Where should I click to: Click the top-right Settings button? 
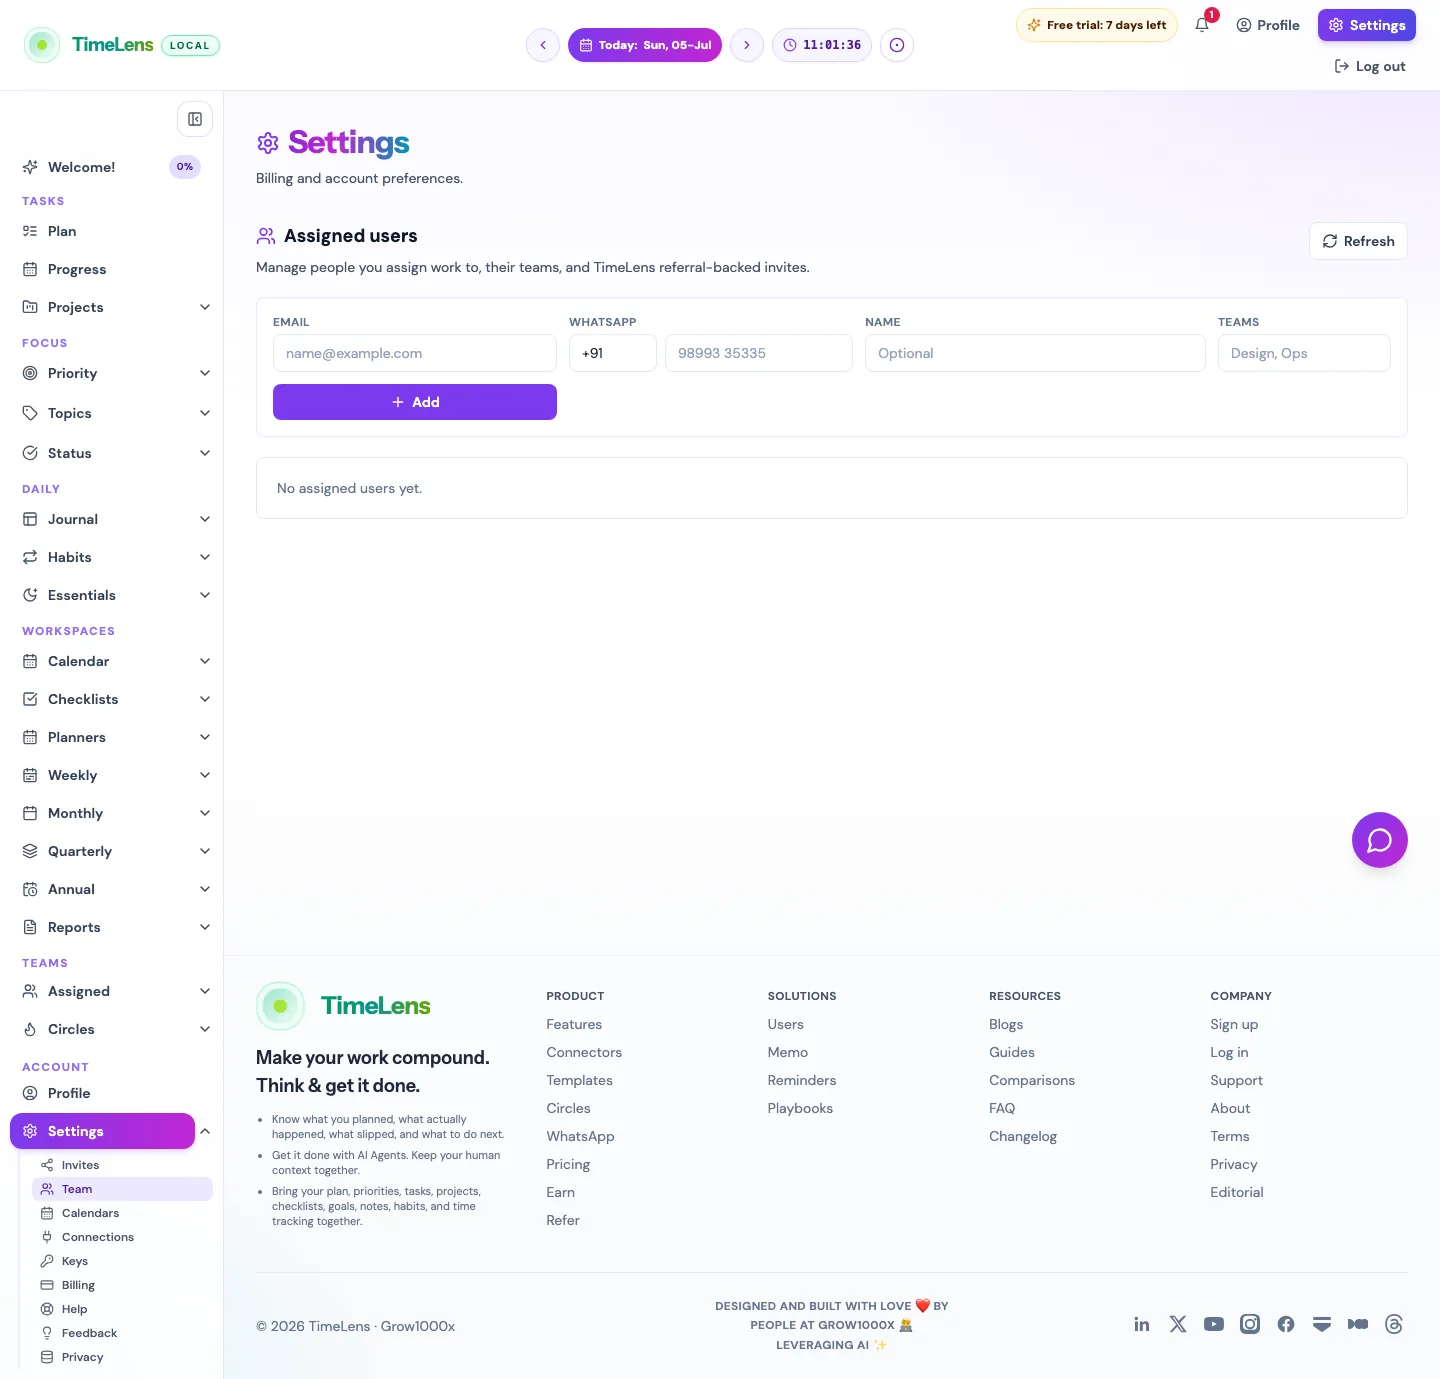point(1367,25)
